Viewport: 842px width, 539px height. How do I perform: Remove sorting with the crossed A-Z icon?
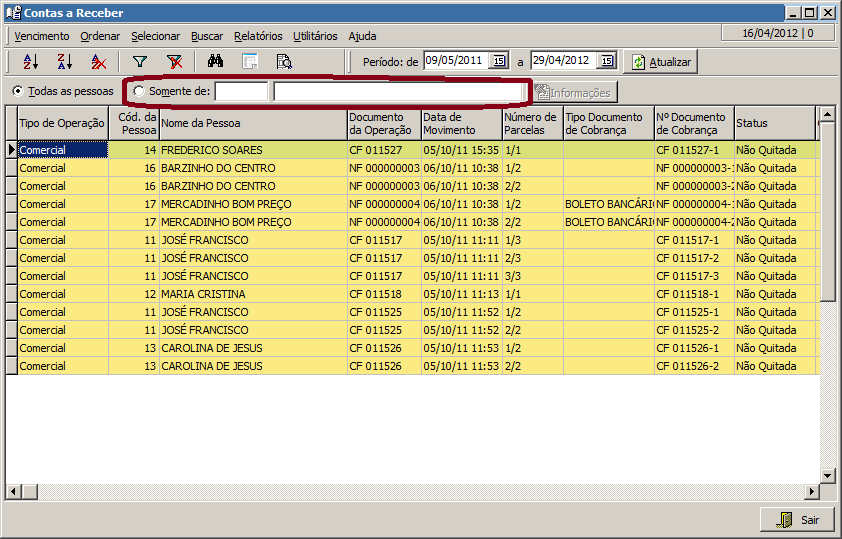[98, 62]
